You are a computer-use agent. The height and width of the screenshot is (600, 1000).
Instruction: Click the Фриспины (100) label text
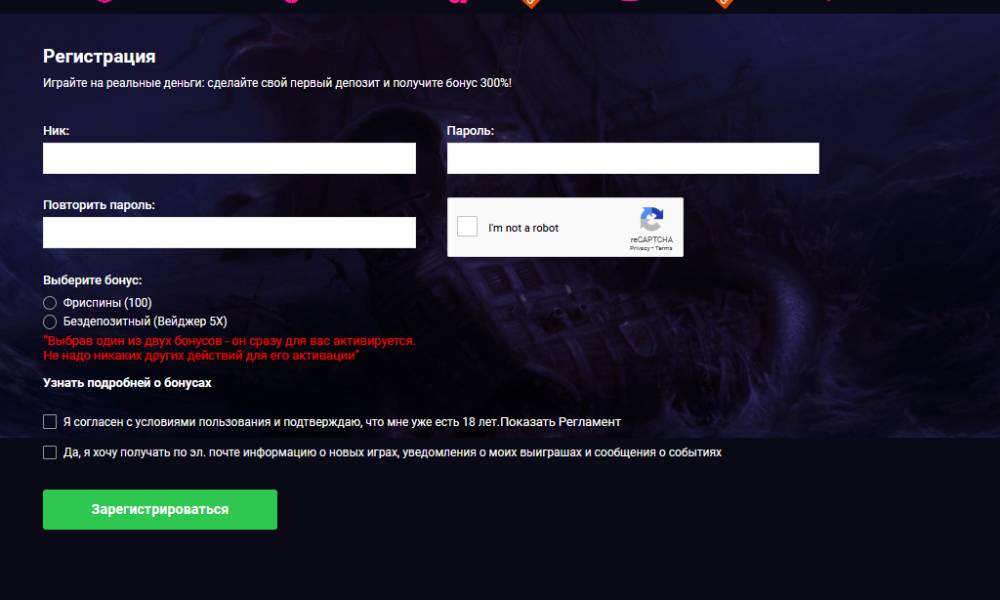(107, 303)
